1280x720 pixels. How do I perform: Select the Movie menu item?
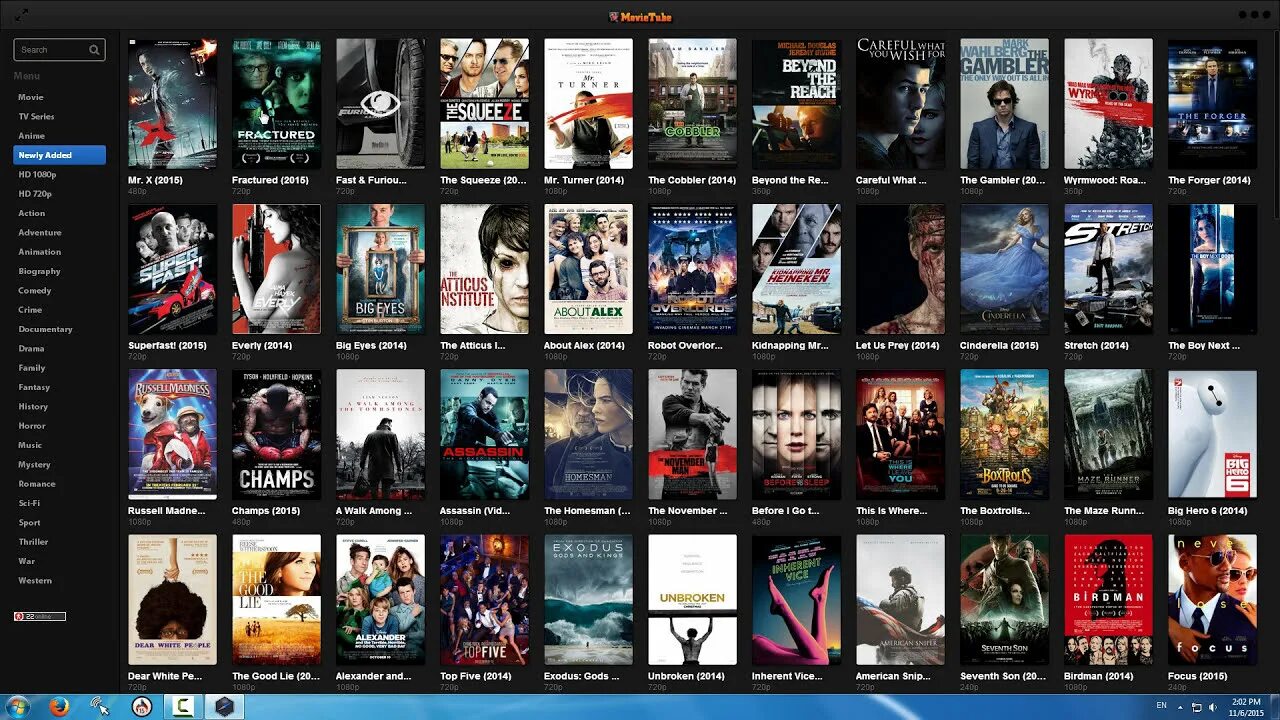point(31,97)
